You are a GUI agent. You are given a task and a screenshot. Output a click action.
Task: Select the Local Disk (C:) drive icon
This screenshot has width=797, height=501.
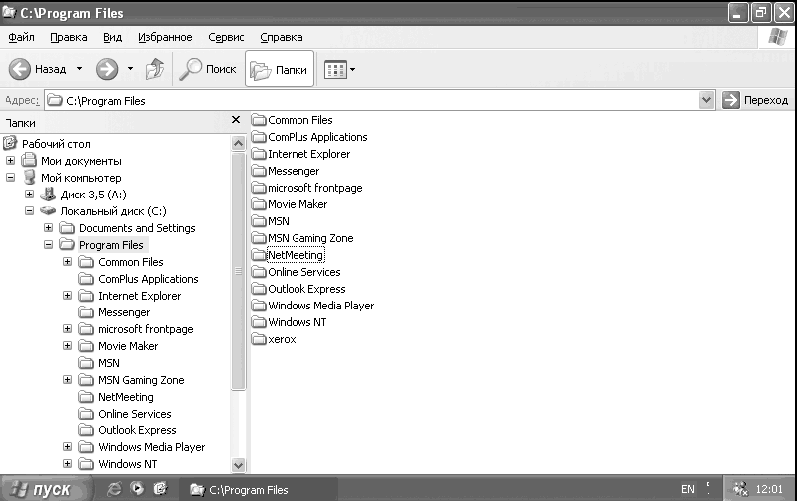48,210
